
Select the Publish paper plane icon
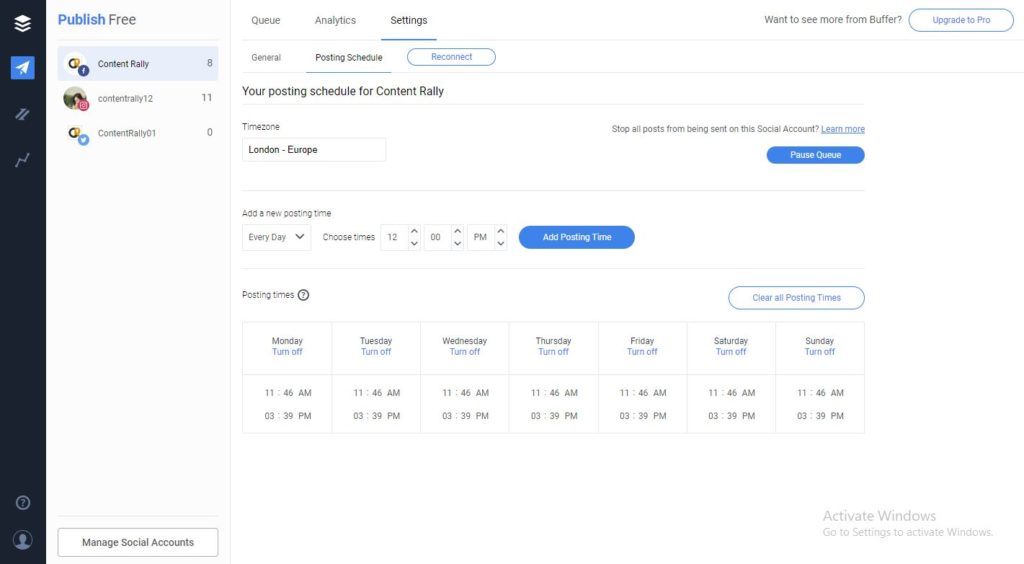coord(22,67)
